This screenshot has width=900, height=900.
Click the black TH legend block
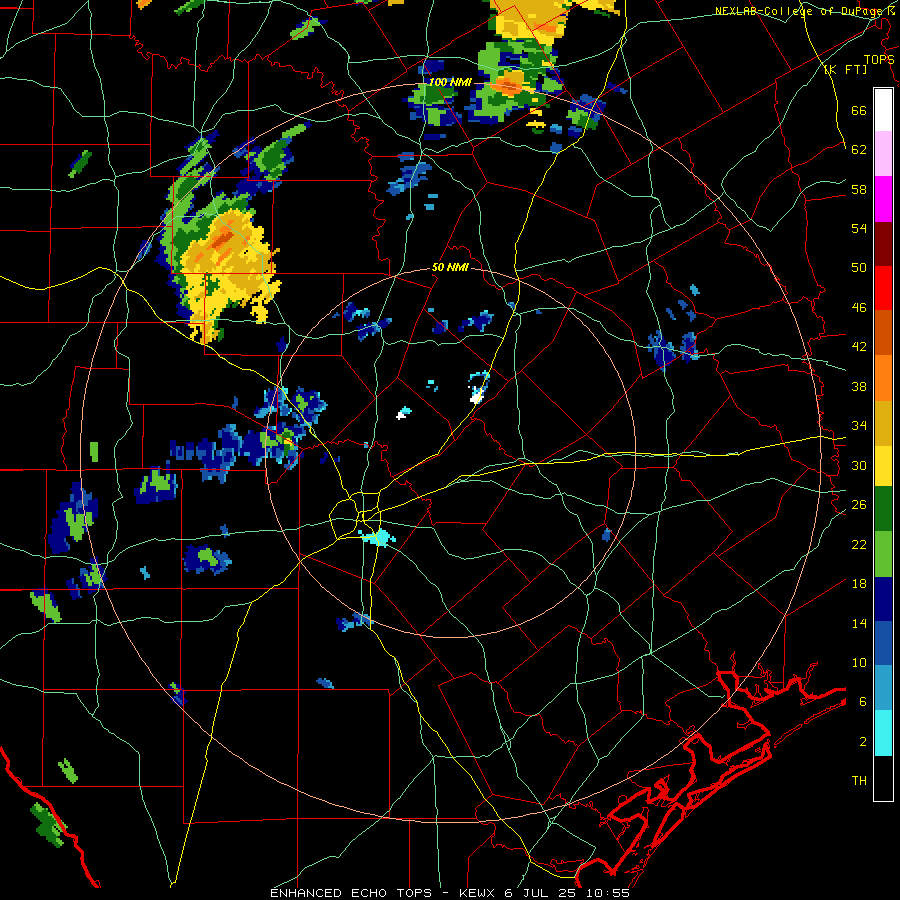883,778
